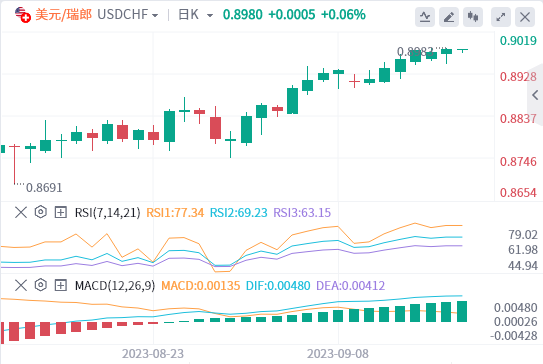Open the USDCHF symbol dropdown
This screenshot has width=543, height=364.
tap(128, 15)
